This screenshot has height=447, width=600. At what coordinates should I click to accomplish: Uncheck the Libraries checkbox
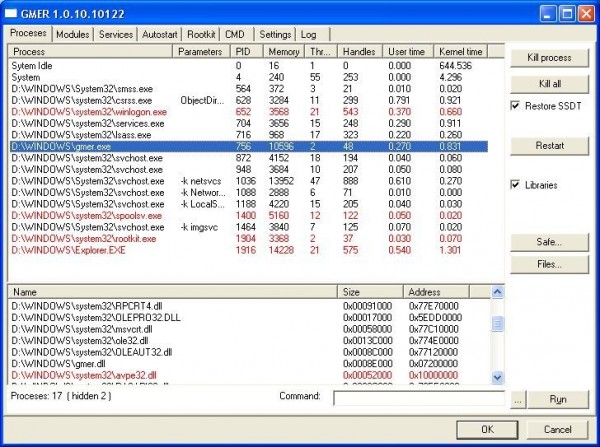[516, 185]
